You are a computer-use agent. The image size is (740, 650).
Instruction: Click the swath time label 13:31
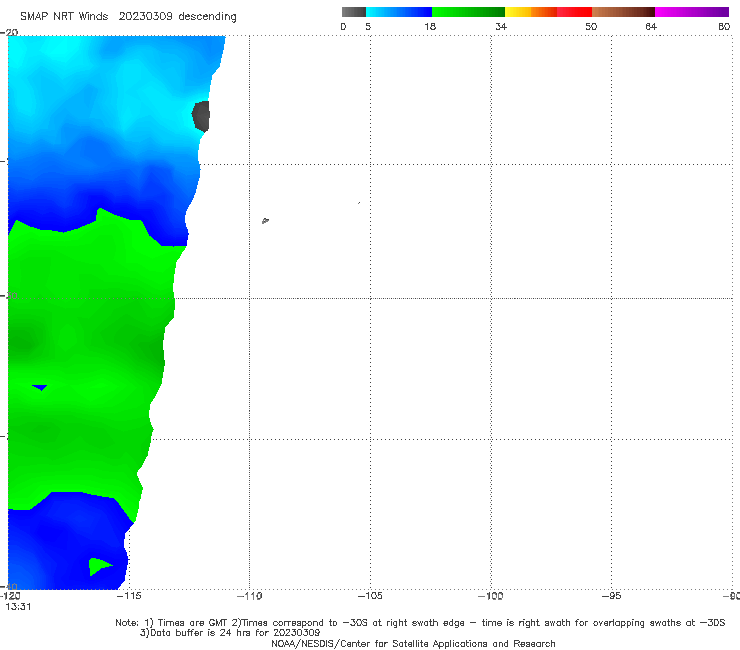pyautogui.click(x=18, y=607)
